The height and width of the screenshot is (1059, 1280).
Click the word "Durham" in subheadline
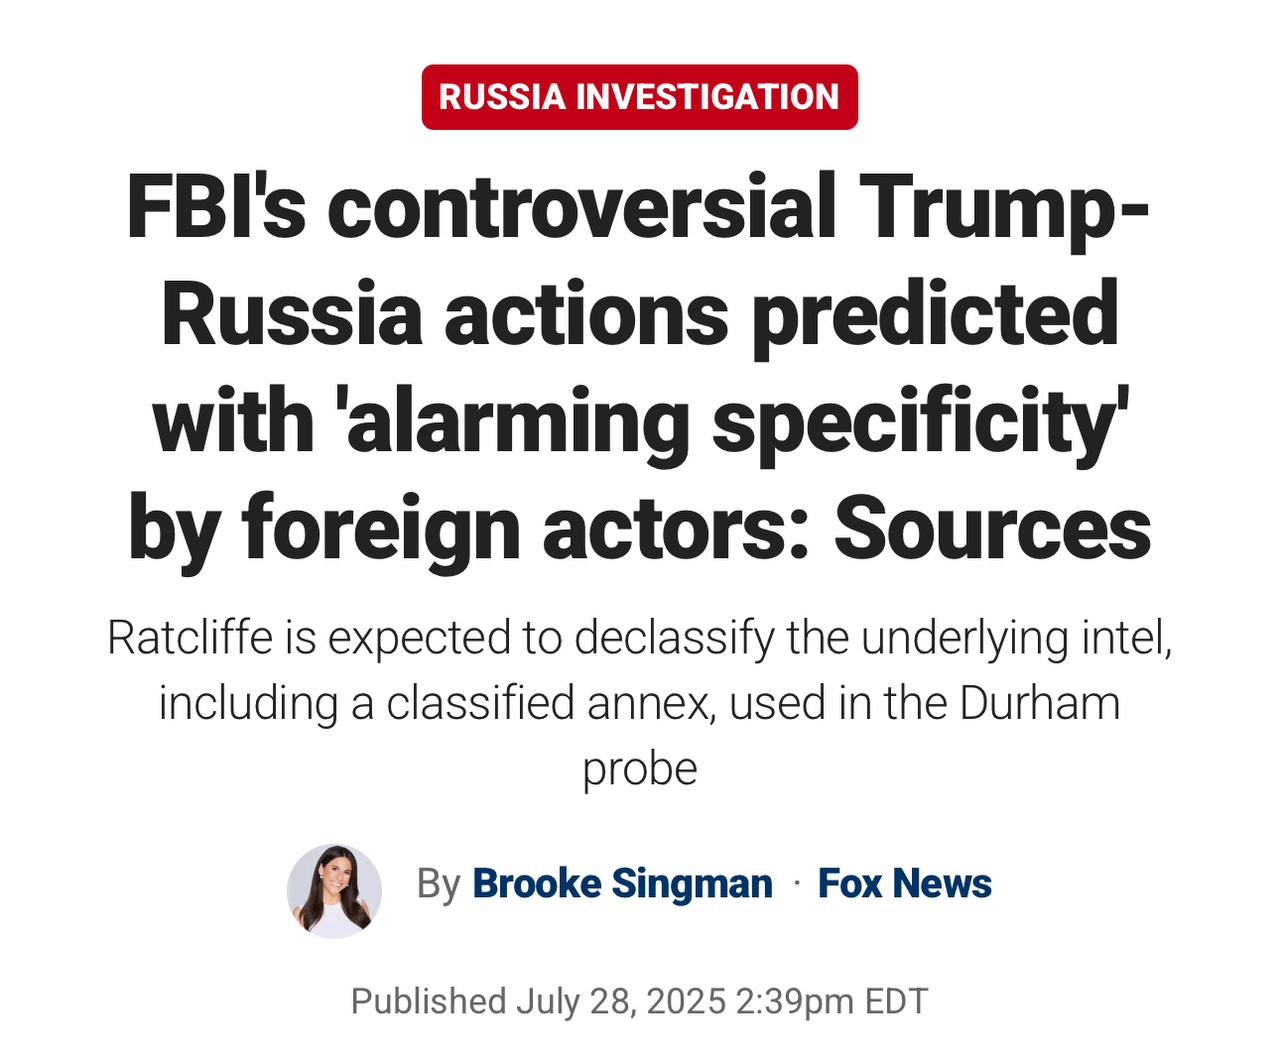[1039, 704]
